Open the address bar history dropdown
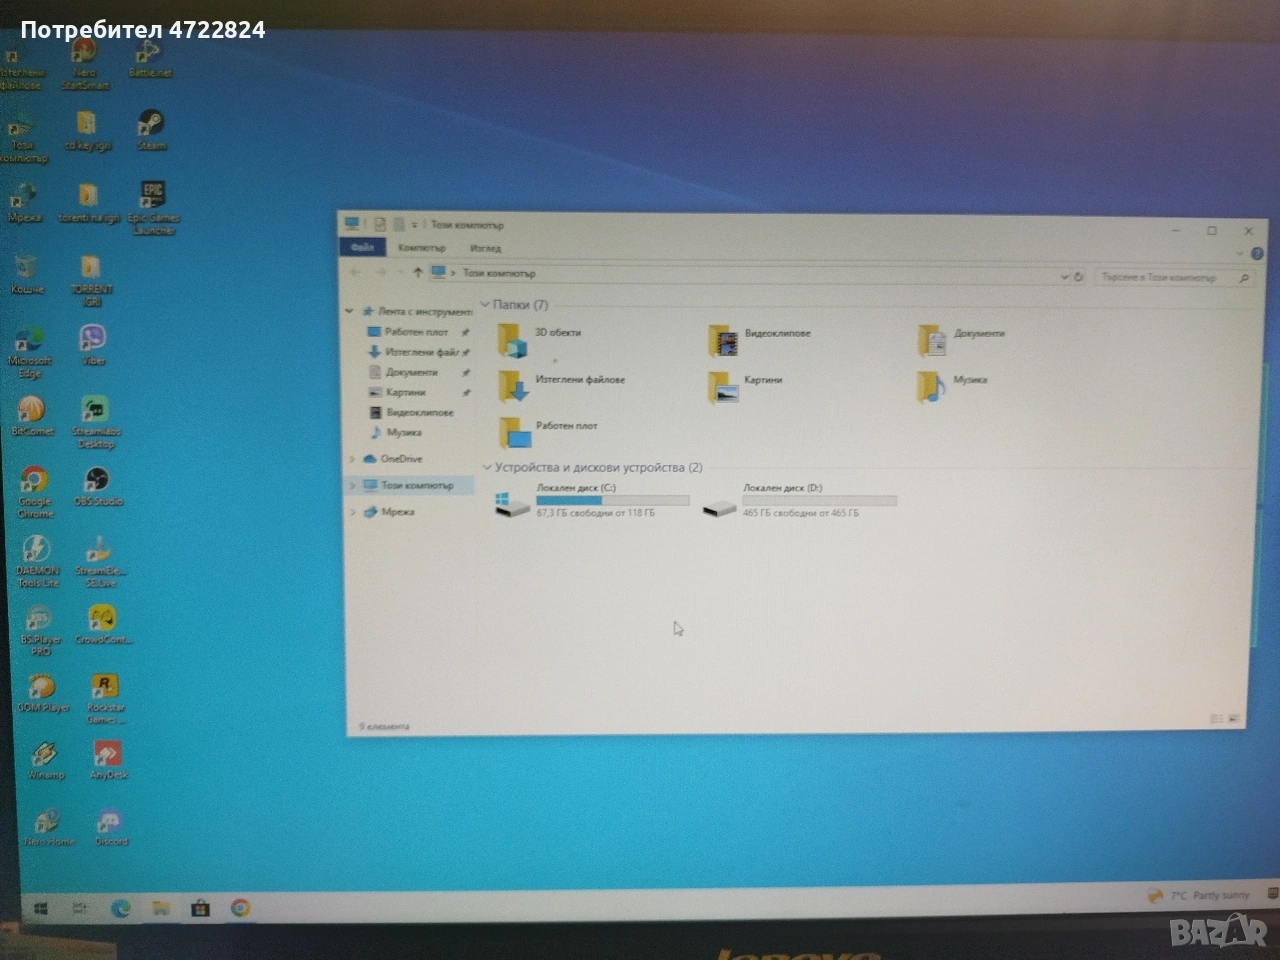1280x960 pixels. (x=1064, y=276)
